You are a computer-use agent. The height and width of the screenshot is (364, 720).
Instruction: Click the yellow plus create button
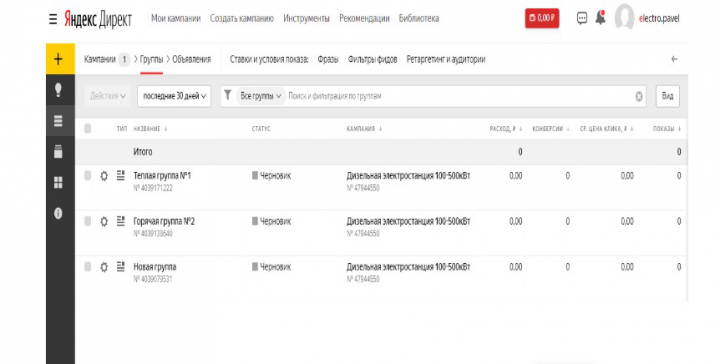point(60,59)
